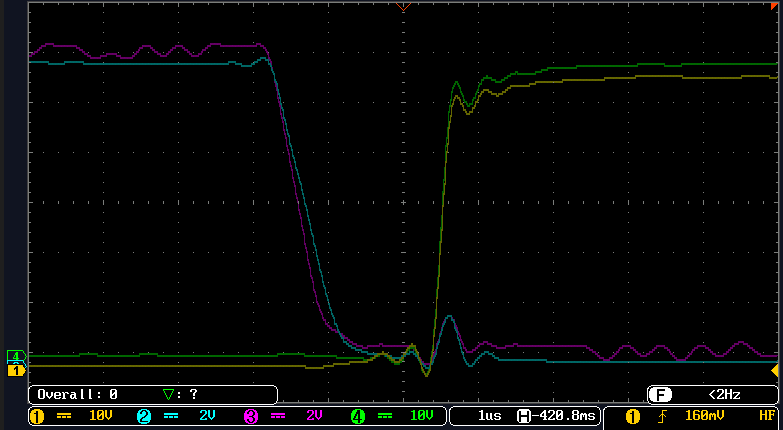
Task: Click the Overall: 0 readout
Action: 77,395
